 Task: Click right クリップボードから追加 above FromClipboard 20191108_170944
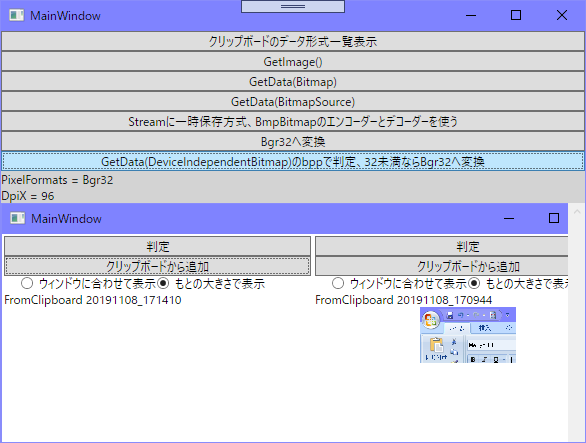coord(441,266)
